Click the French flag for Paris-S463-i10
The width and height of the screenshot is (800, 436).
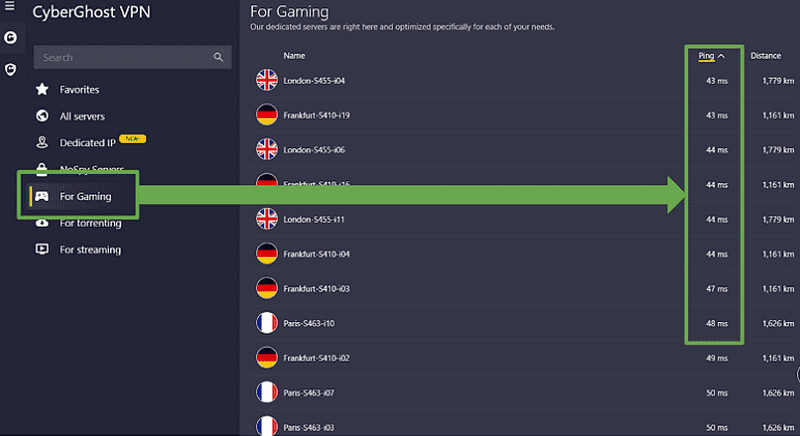click(x=267, y=323)
